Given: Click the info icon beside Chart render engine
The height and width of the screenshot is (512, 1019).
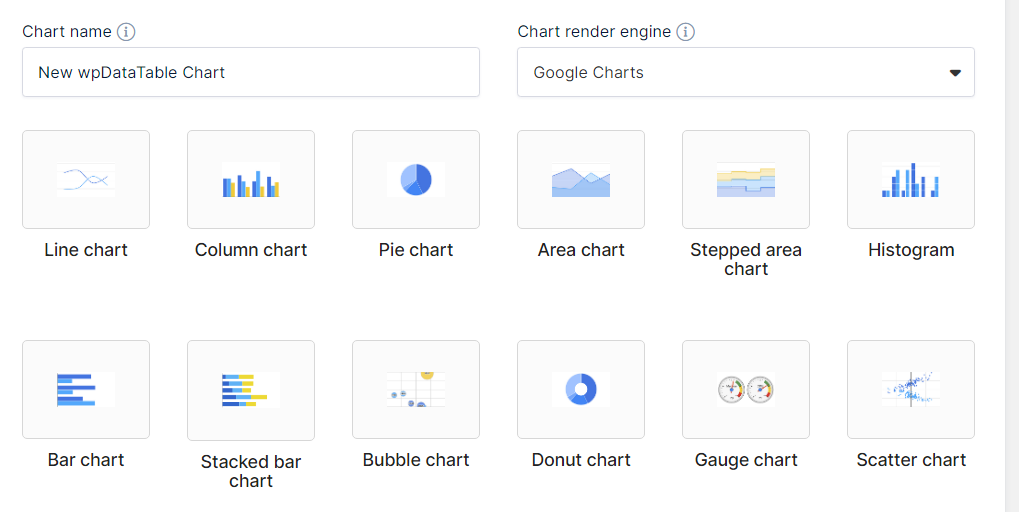Looking at the screenshot, I should (x=686, y=31).
